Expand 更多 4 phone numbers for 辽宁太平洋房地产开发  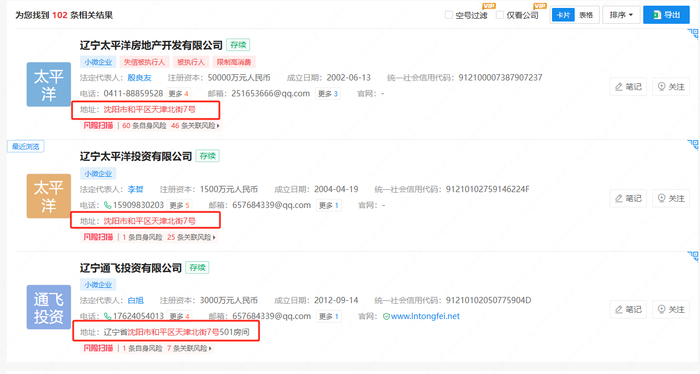click(x=179, y=93)
